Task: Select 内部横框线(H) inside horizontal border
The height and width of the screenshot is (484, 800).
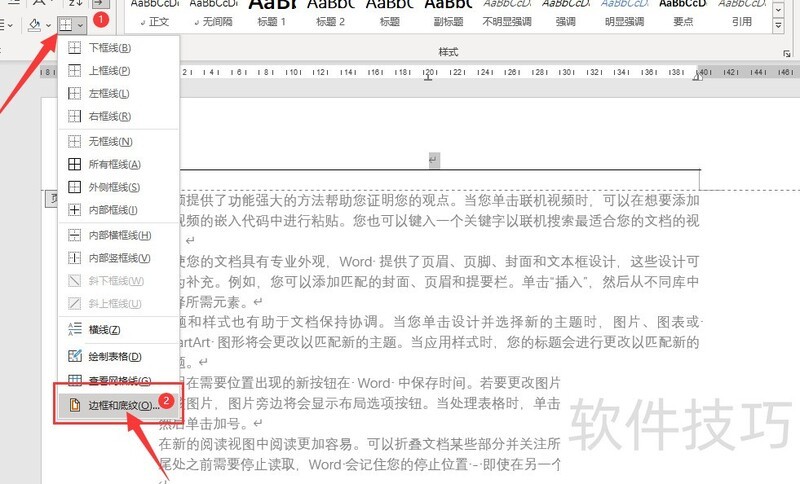Action: [119, 235]
